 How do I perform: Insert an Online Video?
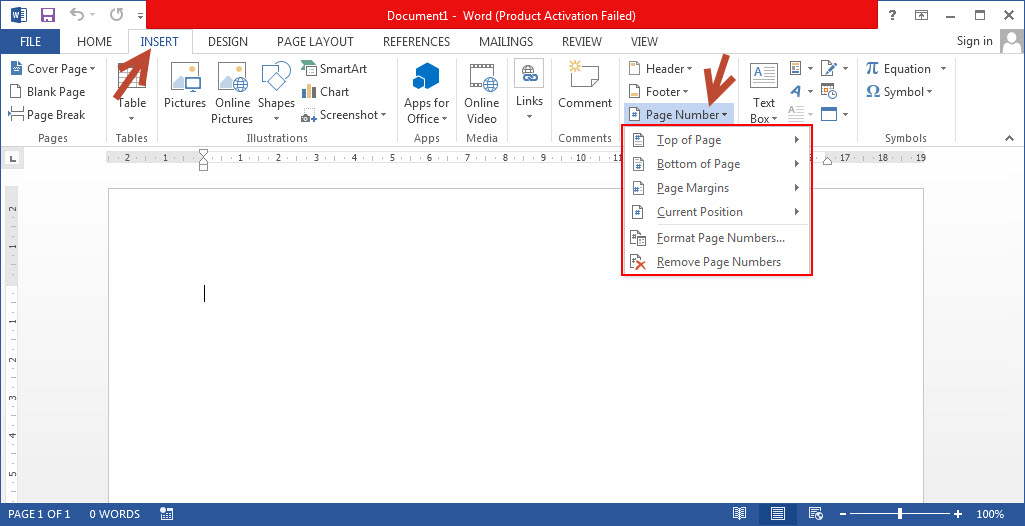(x=482, y=93)
